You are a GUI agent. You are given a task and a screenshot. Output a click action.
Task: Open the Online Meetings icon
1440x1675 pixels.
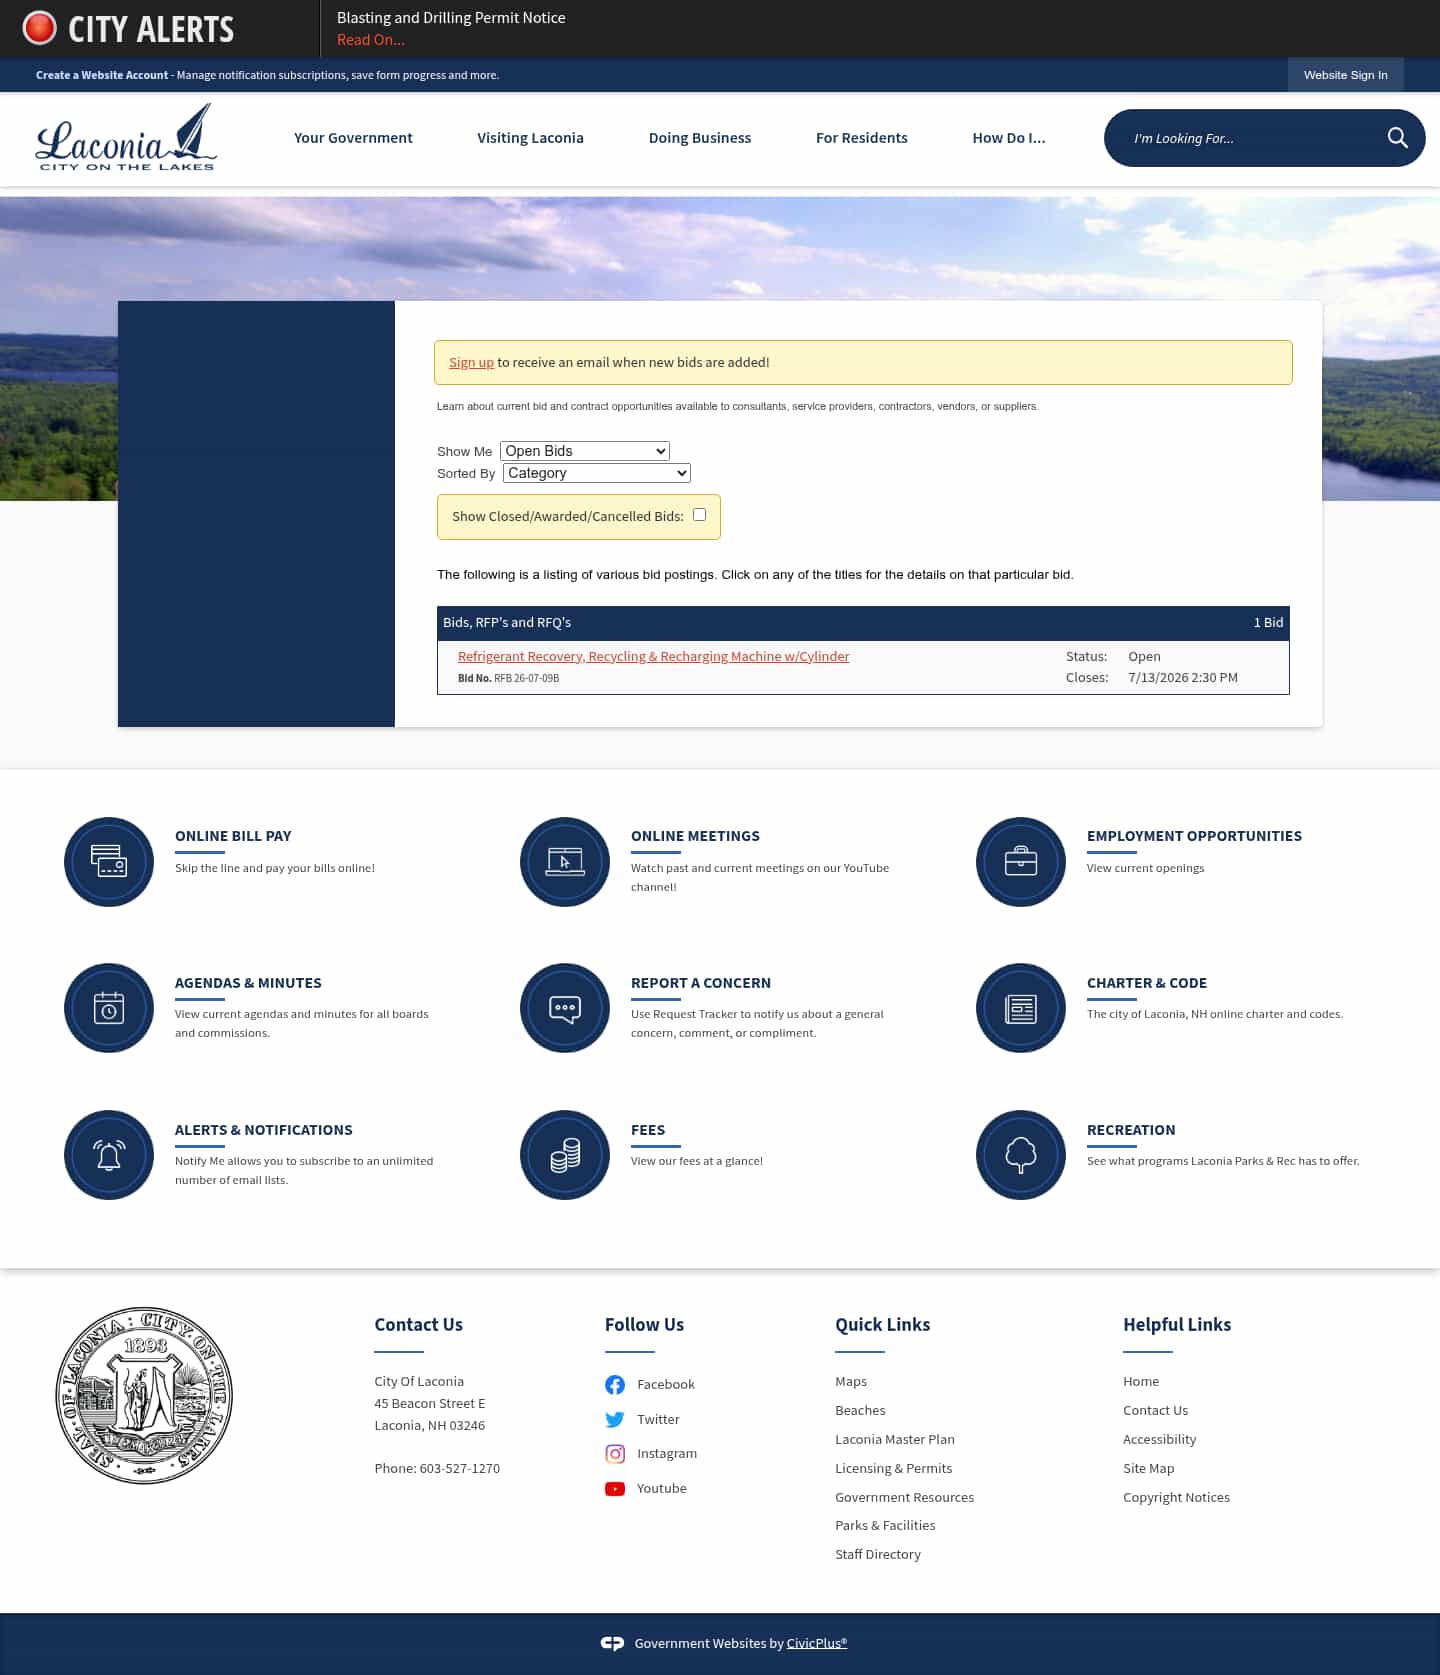coord(565,862)
